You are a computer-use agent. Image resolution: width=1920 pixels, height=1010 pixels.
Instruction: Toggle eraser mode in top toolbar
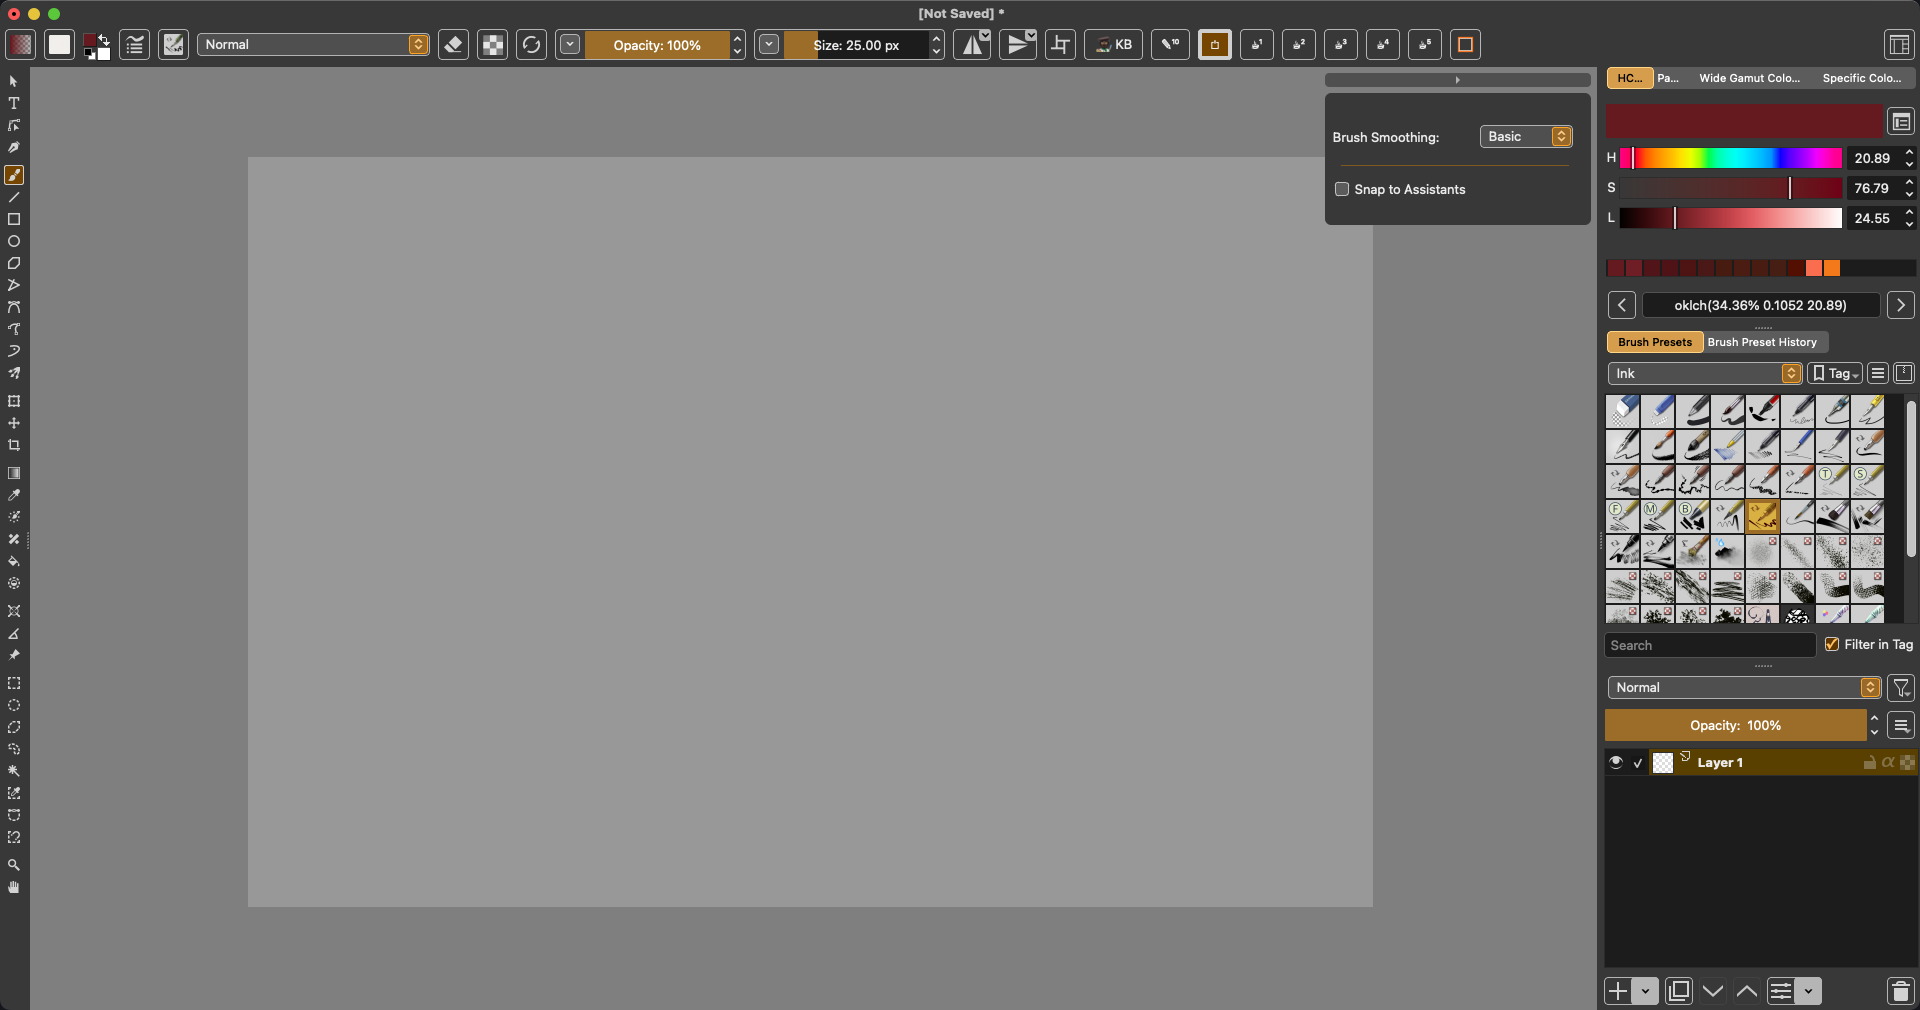coord(453,45)
